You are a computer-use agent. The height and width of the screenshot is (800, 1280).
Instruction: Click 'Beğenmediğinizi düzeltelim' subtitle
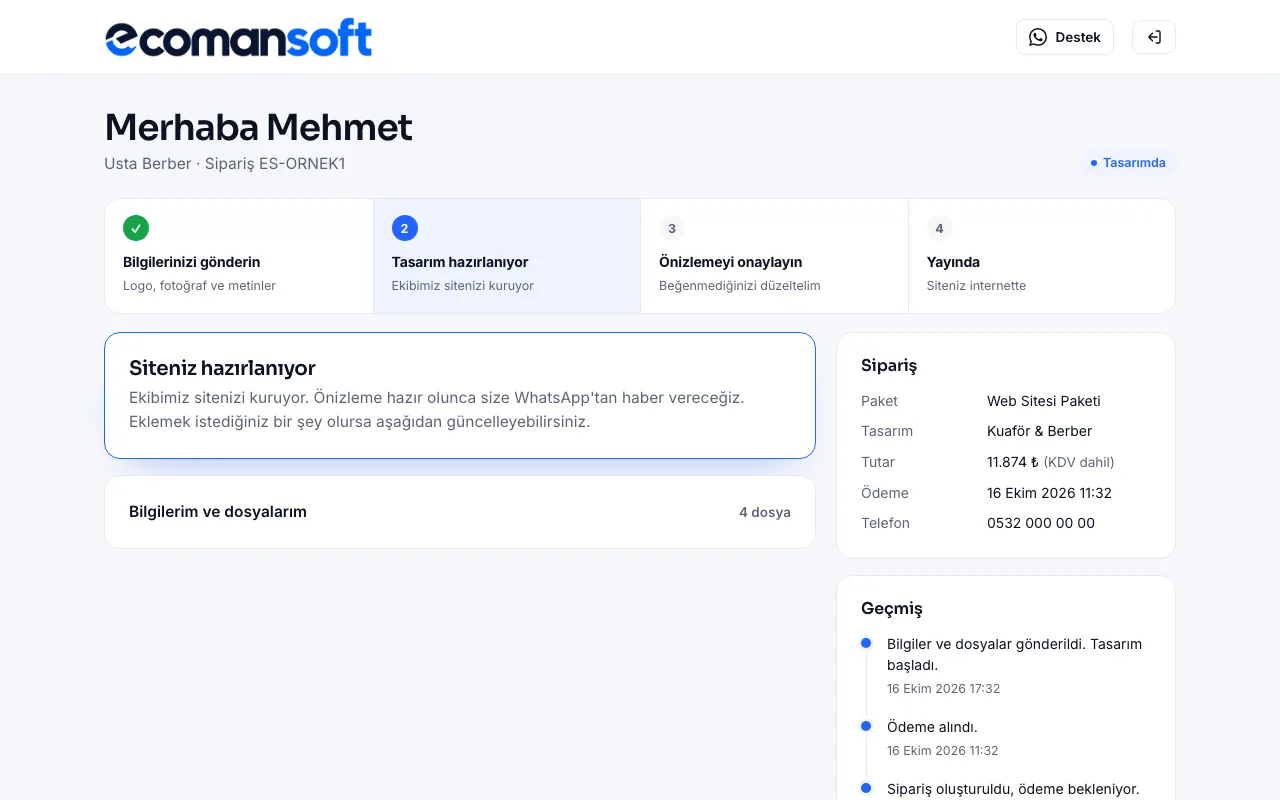pos(739,286)
